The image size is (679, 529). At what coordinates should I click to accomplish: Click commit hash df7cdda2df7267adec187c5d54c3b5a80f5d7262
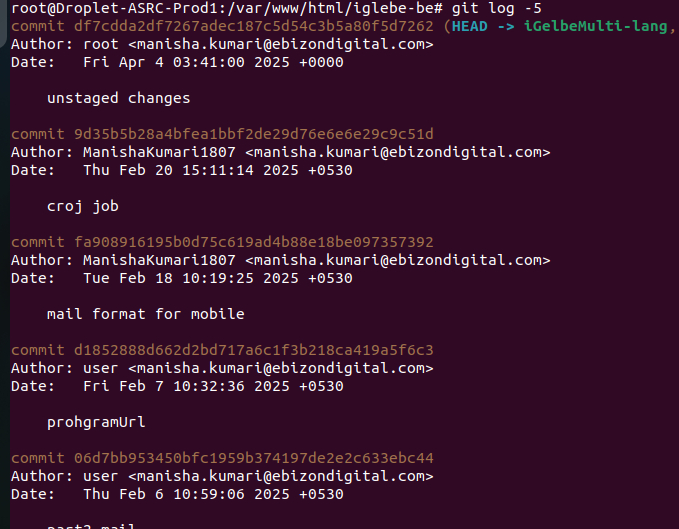click(x=254, y=26)
